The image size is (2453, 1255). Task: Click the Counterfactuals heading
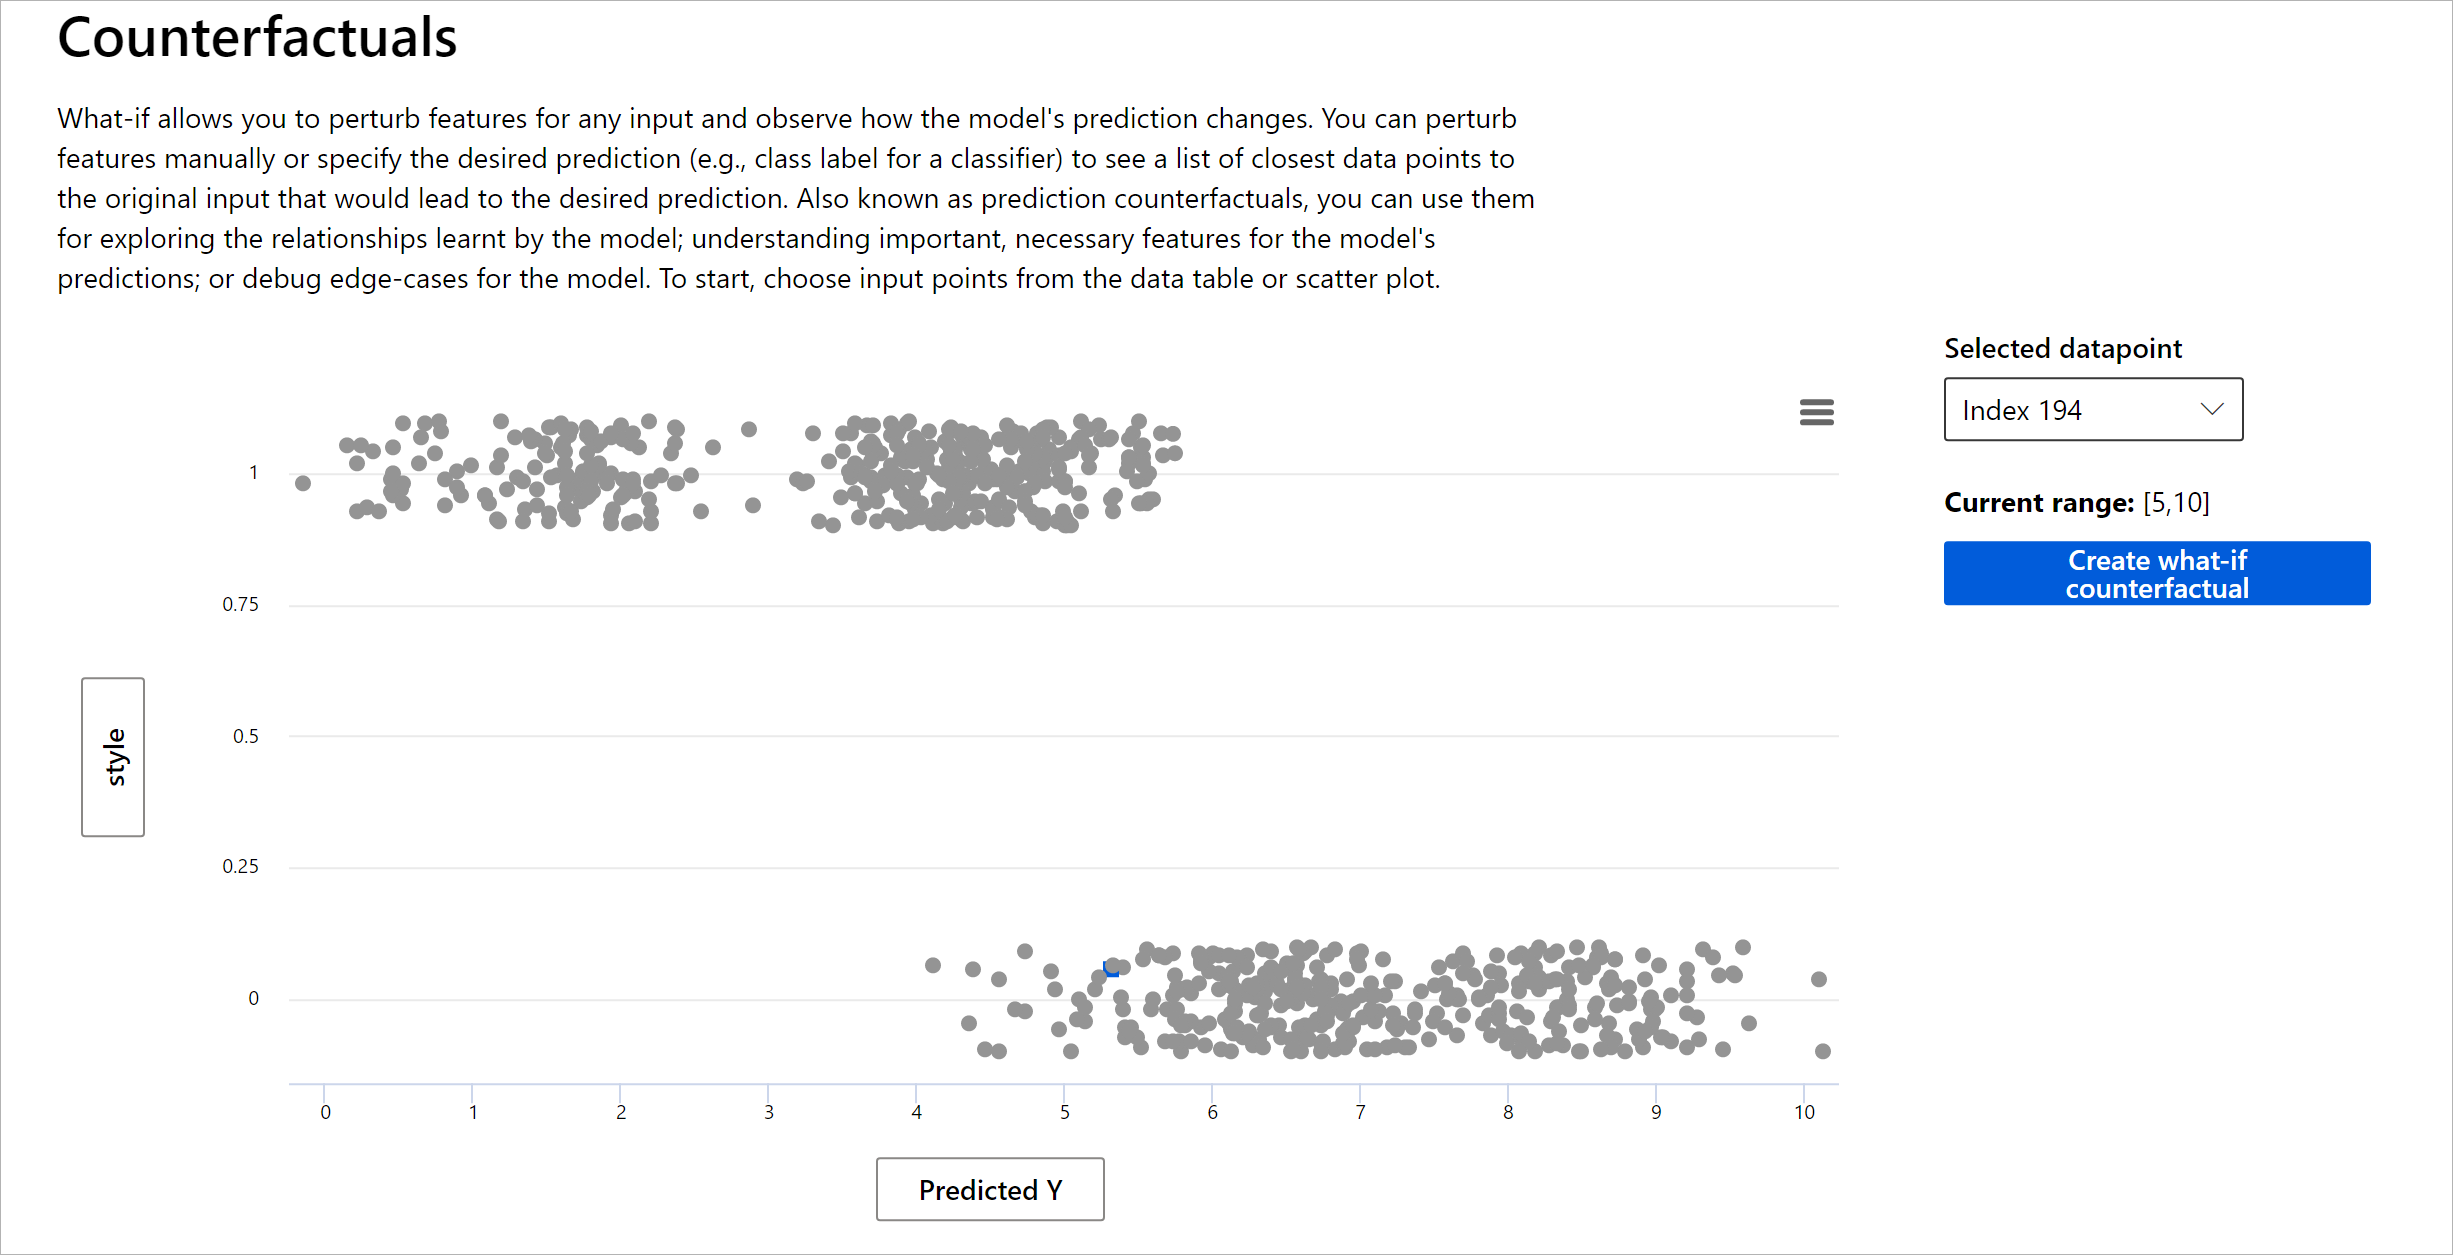(257, 38)
